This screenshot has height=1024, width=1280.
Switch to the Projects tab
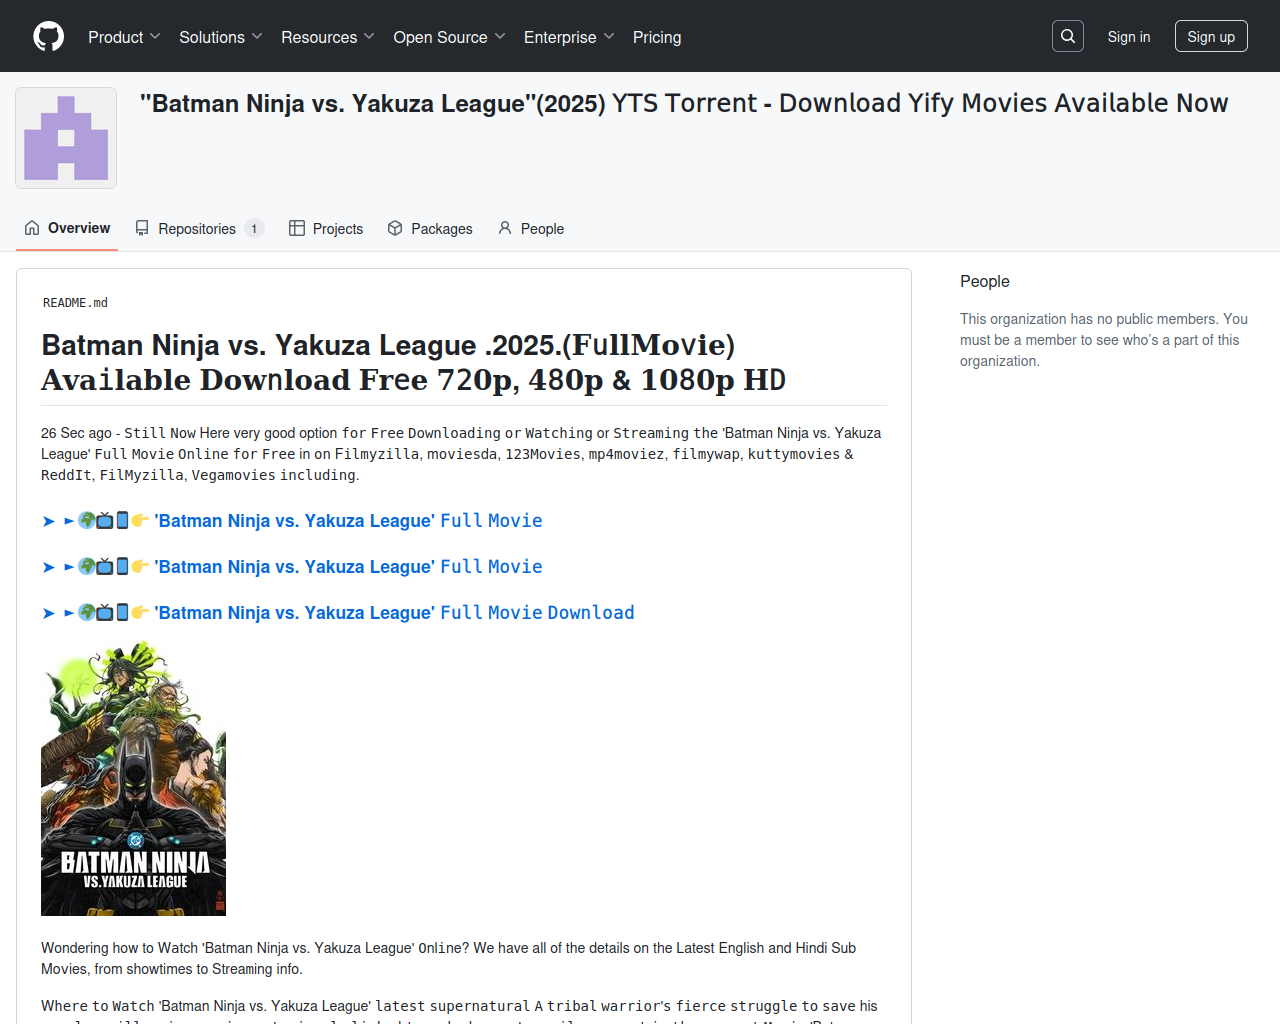tap(326, 228)
